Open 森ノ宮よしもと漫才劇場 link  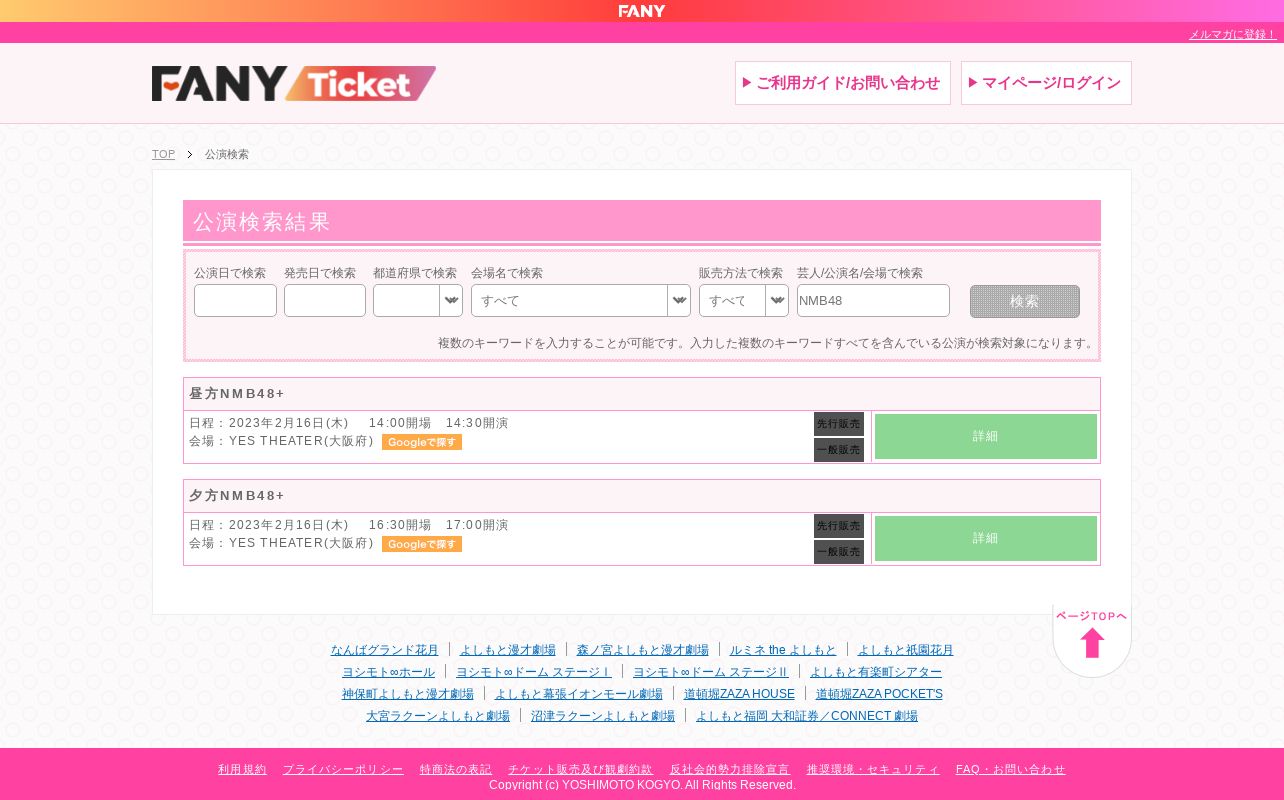tap(643, 650)
